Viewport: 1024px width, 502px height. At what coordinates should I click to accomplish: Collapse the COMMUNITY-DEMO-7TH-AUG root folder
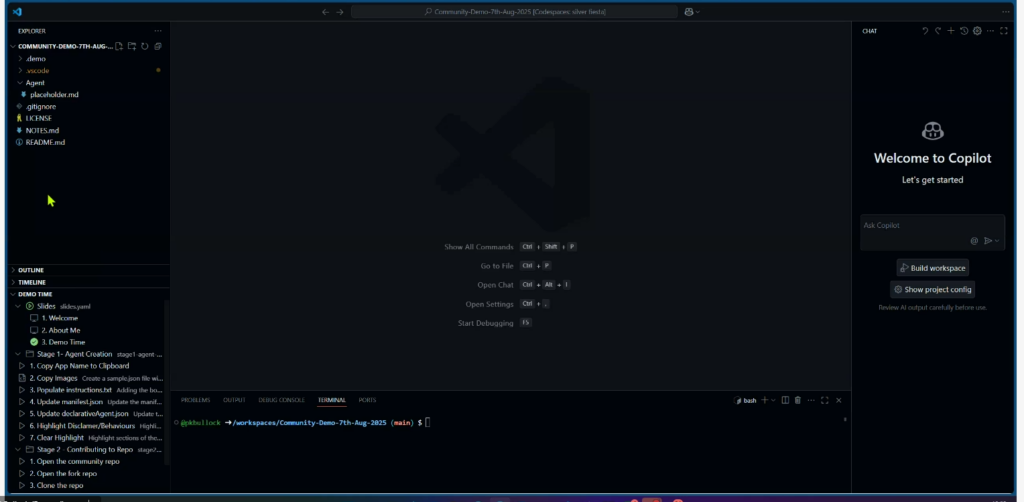pyautogui.click(x=13, y=46)
